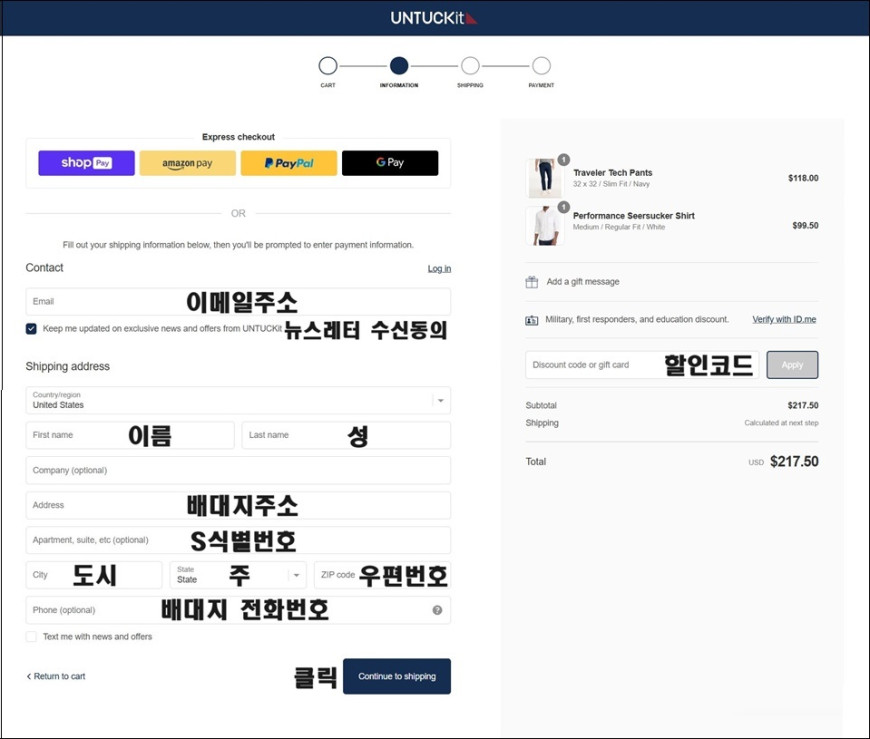
Task: Click the $99.50 price
Action: click(x=805, y=225)
